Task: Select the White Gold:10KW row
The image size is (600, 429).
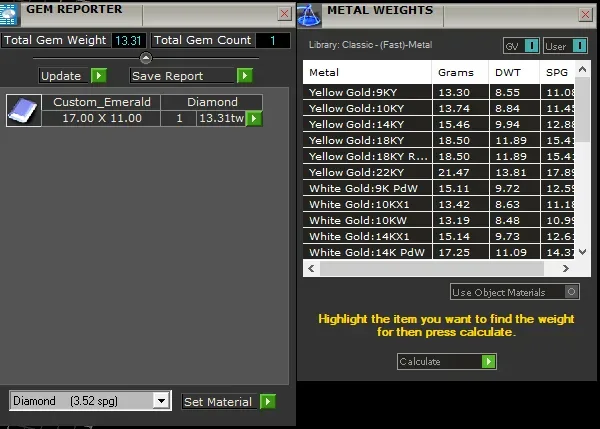Action: [439, 220]
